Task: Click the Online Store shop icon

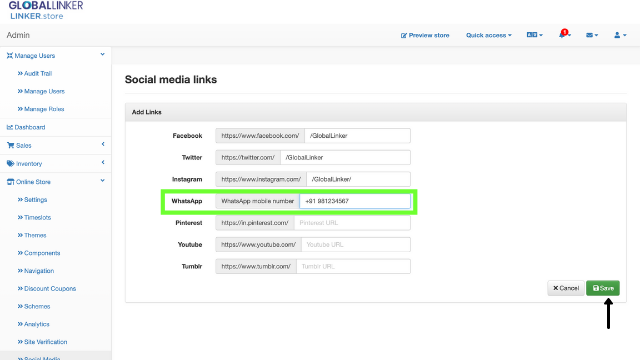Action: click(x=11, y=182)
